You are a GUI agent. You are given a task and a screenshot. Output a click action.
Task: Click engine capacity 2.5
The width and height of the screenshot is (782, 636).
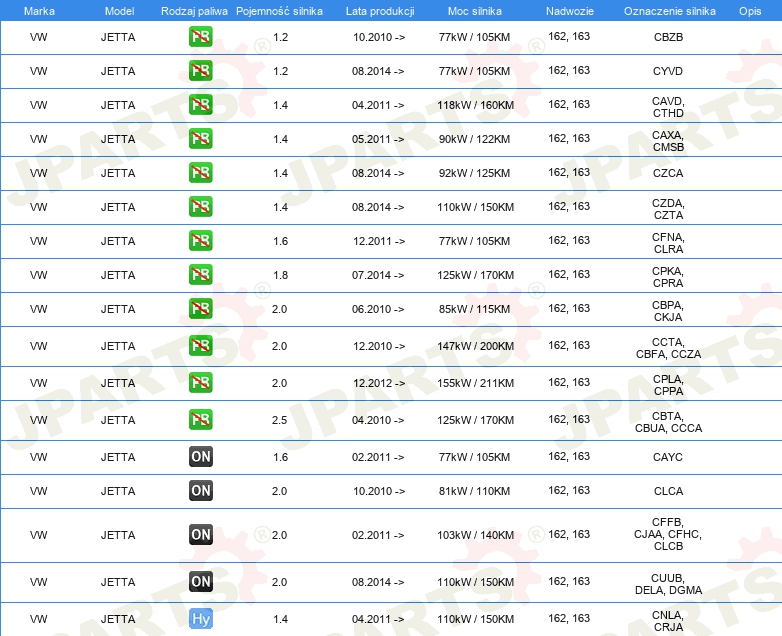click(279, 420)
